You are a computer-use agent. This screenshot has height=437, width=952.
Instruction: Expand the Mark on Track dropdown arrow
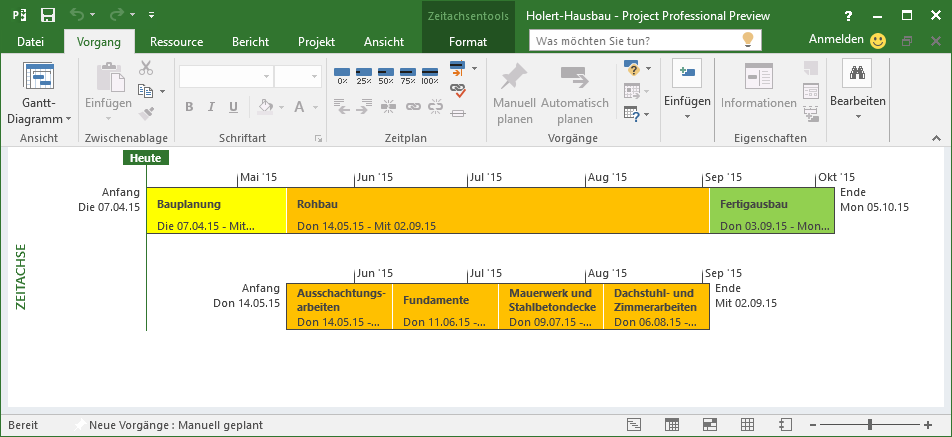[474, 68]
